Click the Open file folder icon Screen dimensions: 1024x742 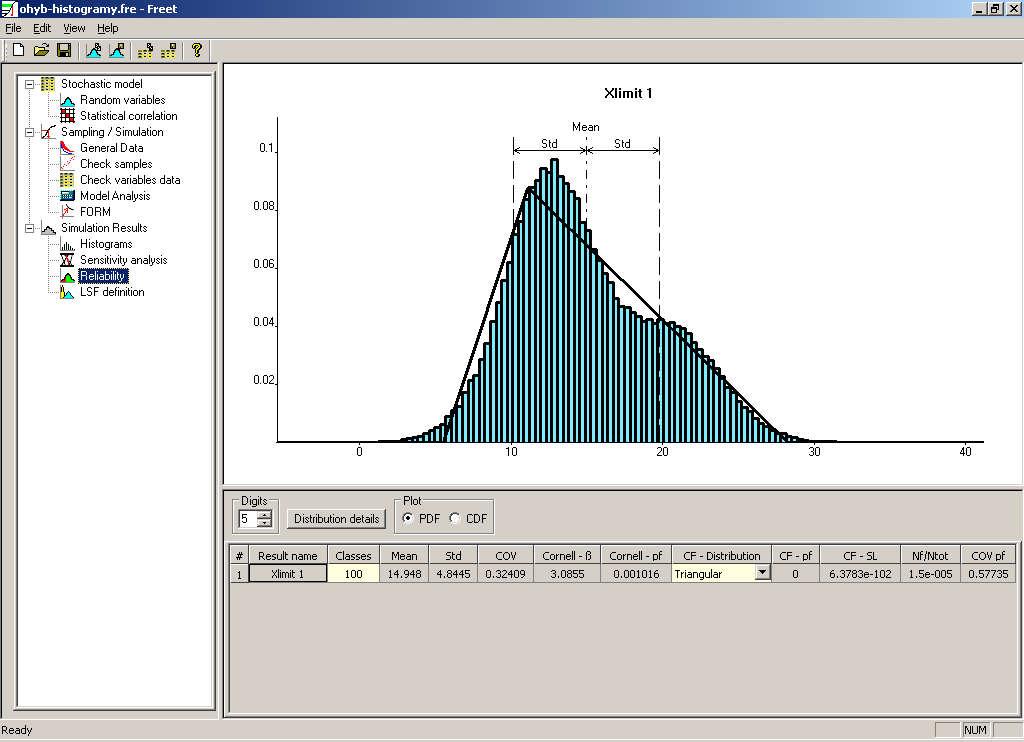(41, 50)
